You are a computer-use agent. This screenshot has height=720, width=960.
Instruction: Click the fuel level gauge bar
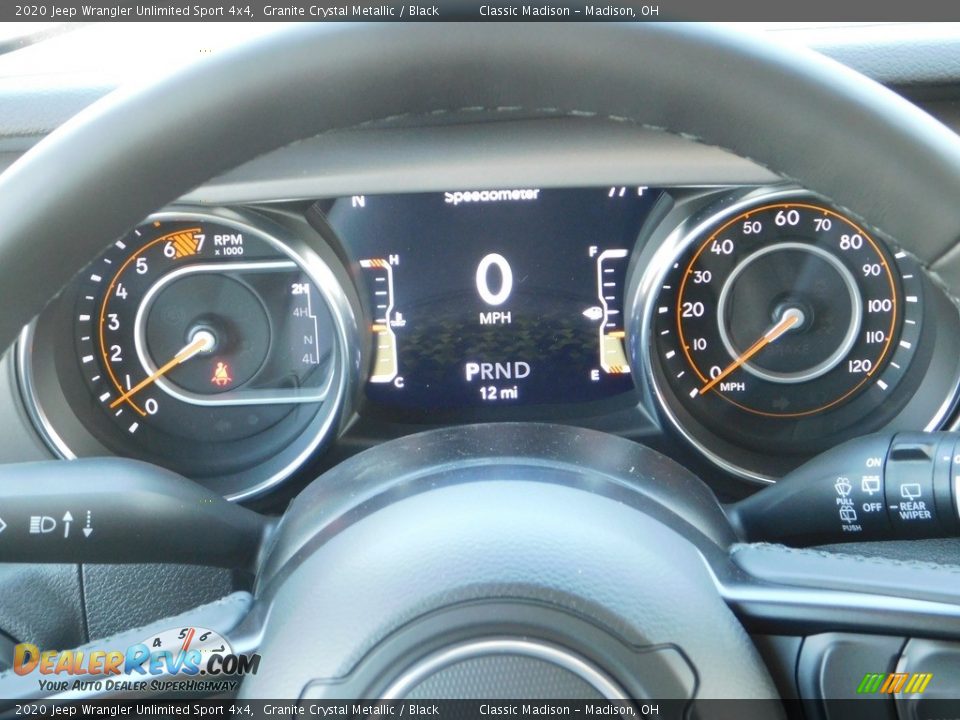click(x=613, y=312)
